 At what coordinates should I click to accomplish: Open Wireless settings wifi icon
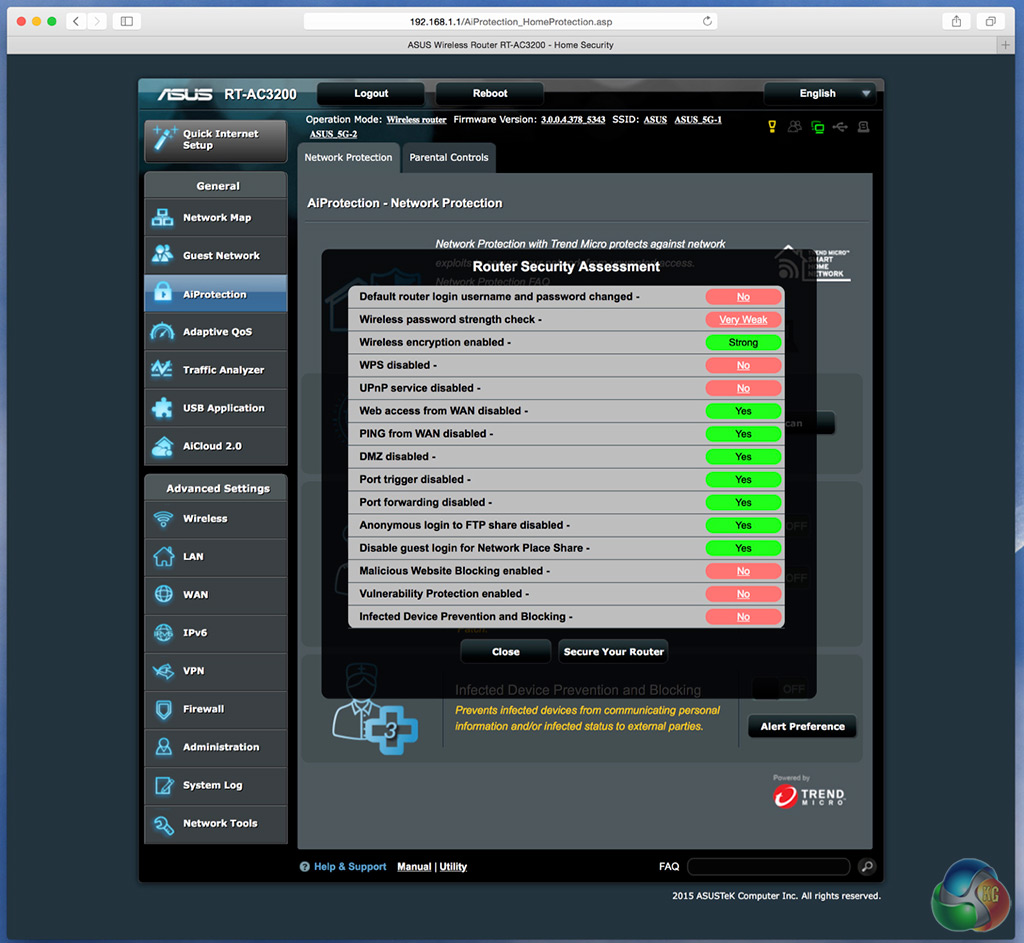tap(163, 519)
